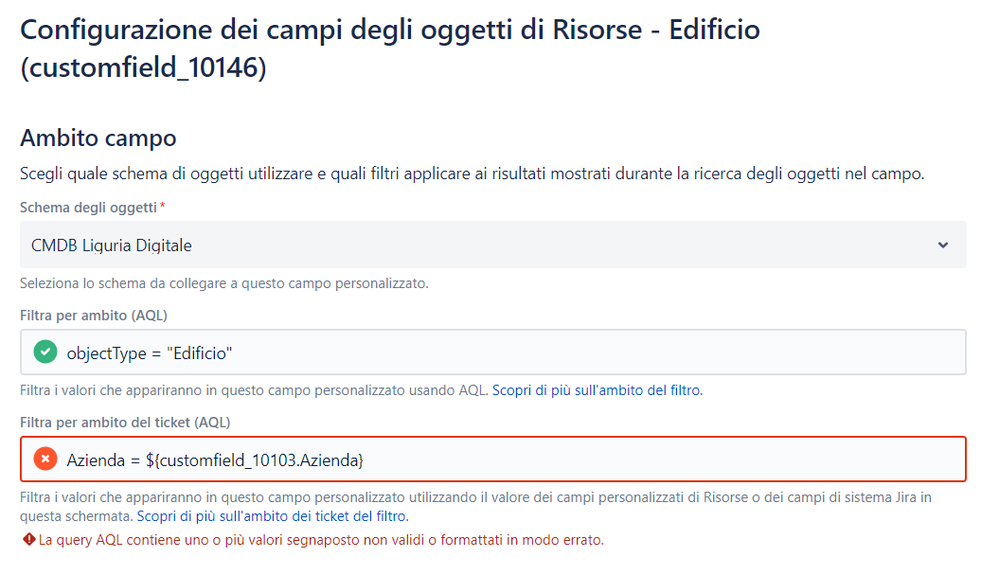This screenshot has width=999, height=562.
Task: Click helper text ending in usando AQL
Action: coord(254,390)
